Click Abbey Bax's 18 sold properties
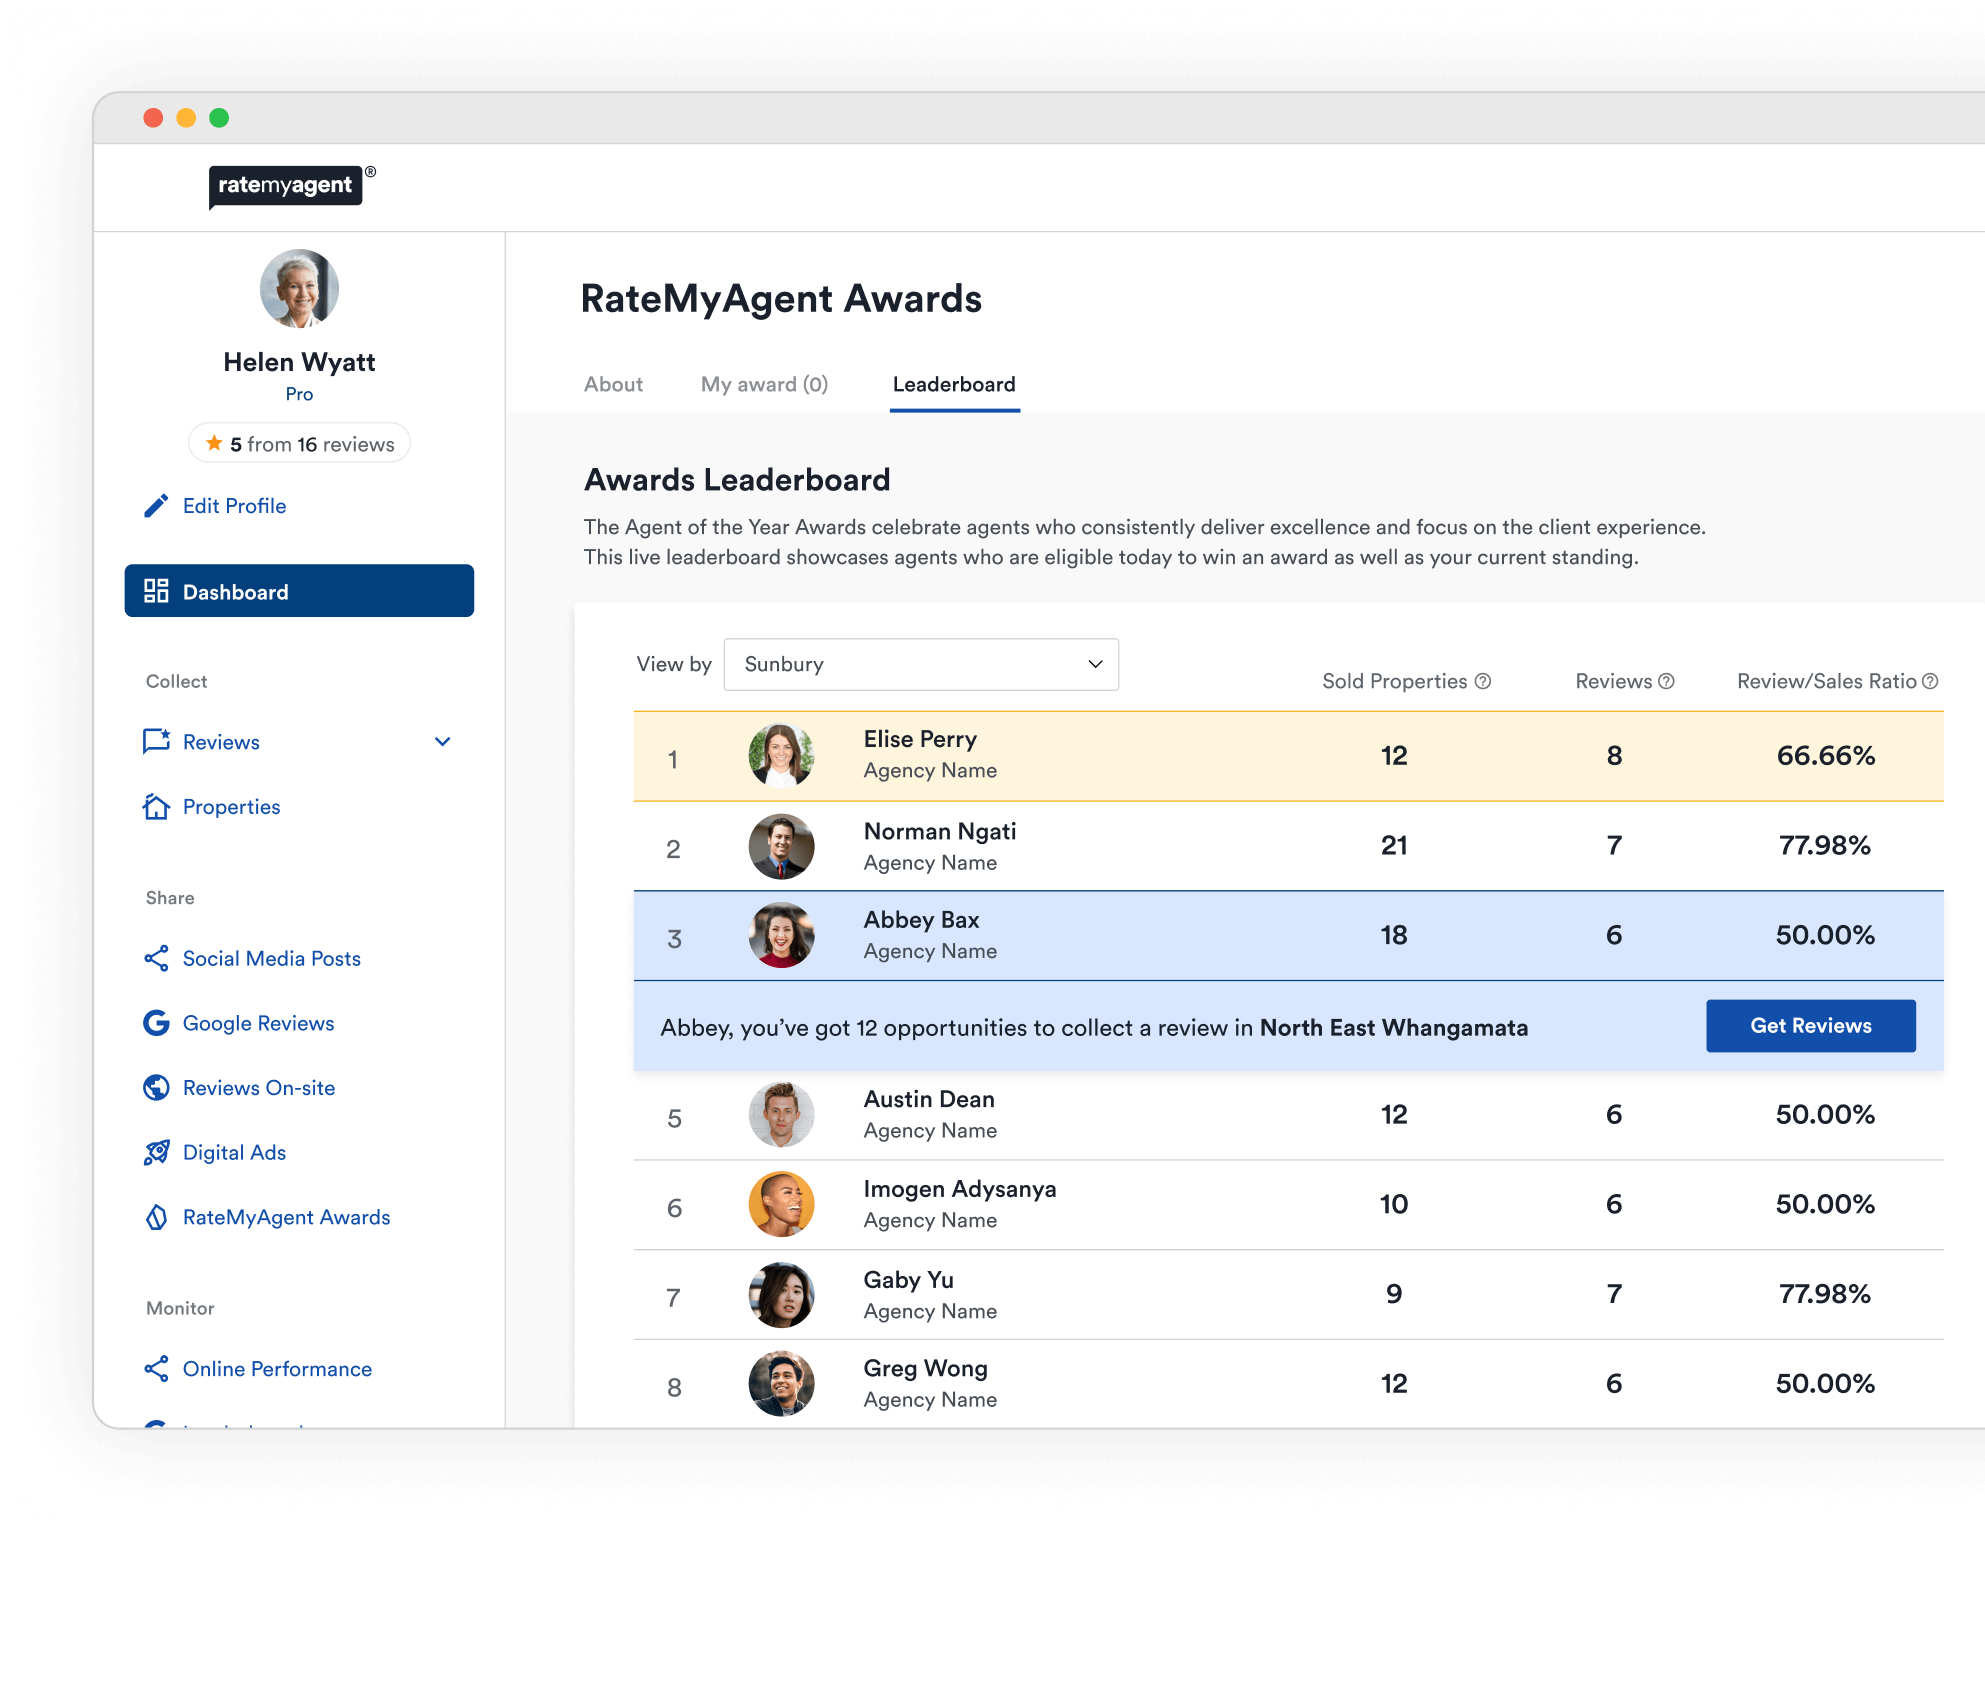The height and width of the screenshot is (1700, 1985). [1394, 935]
